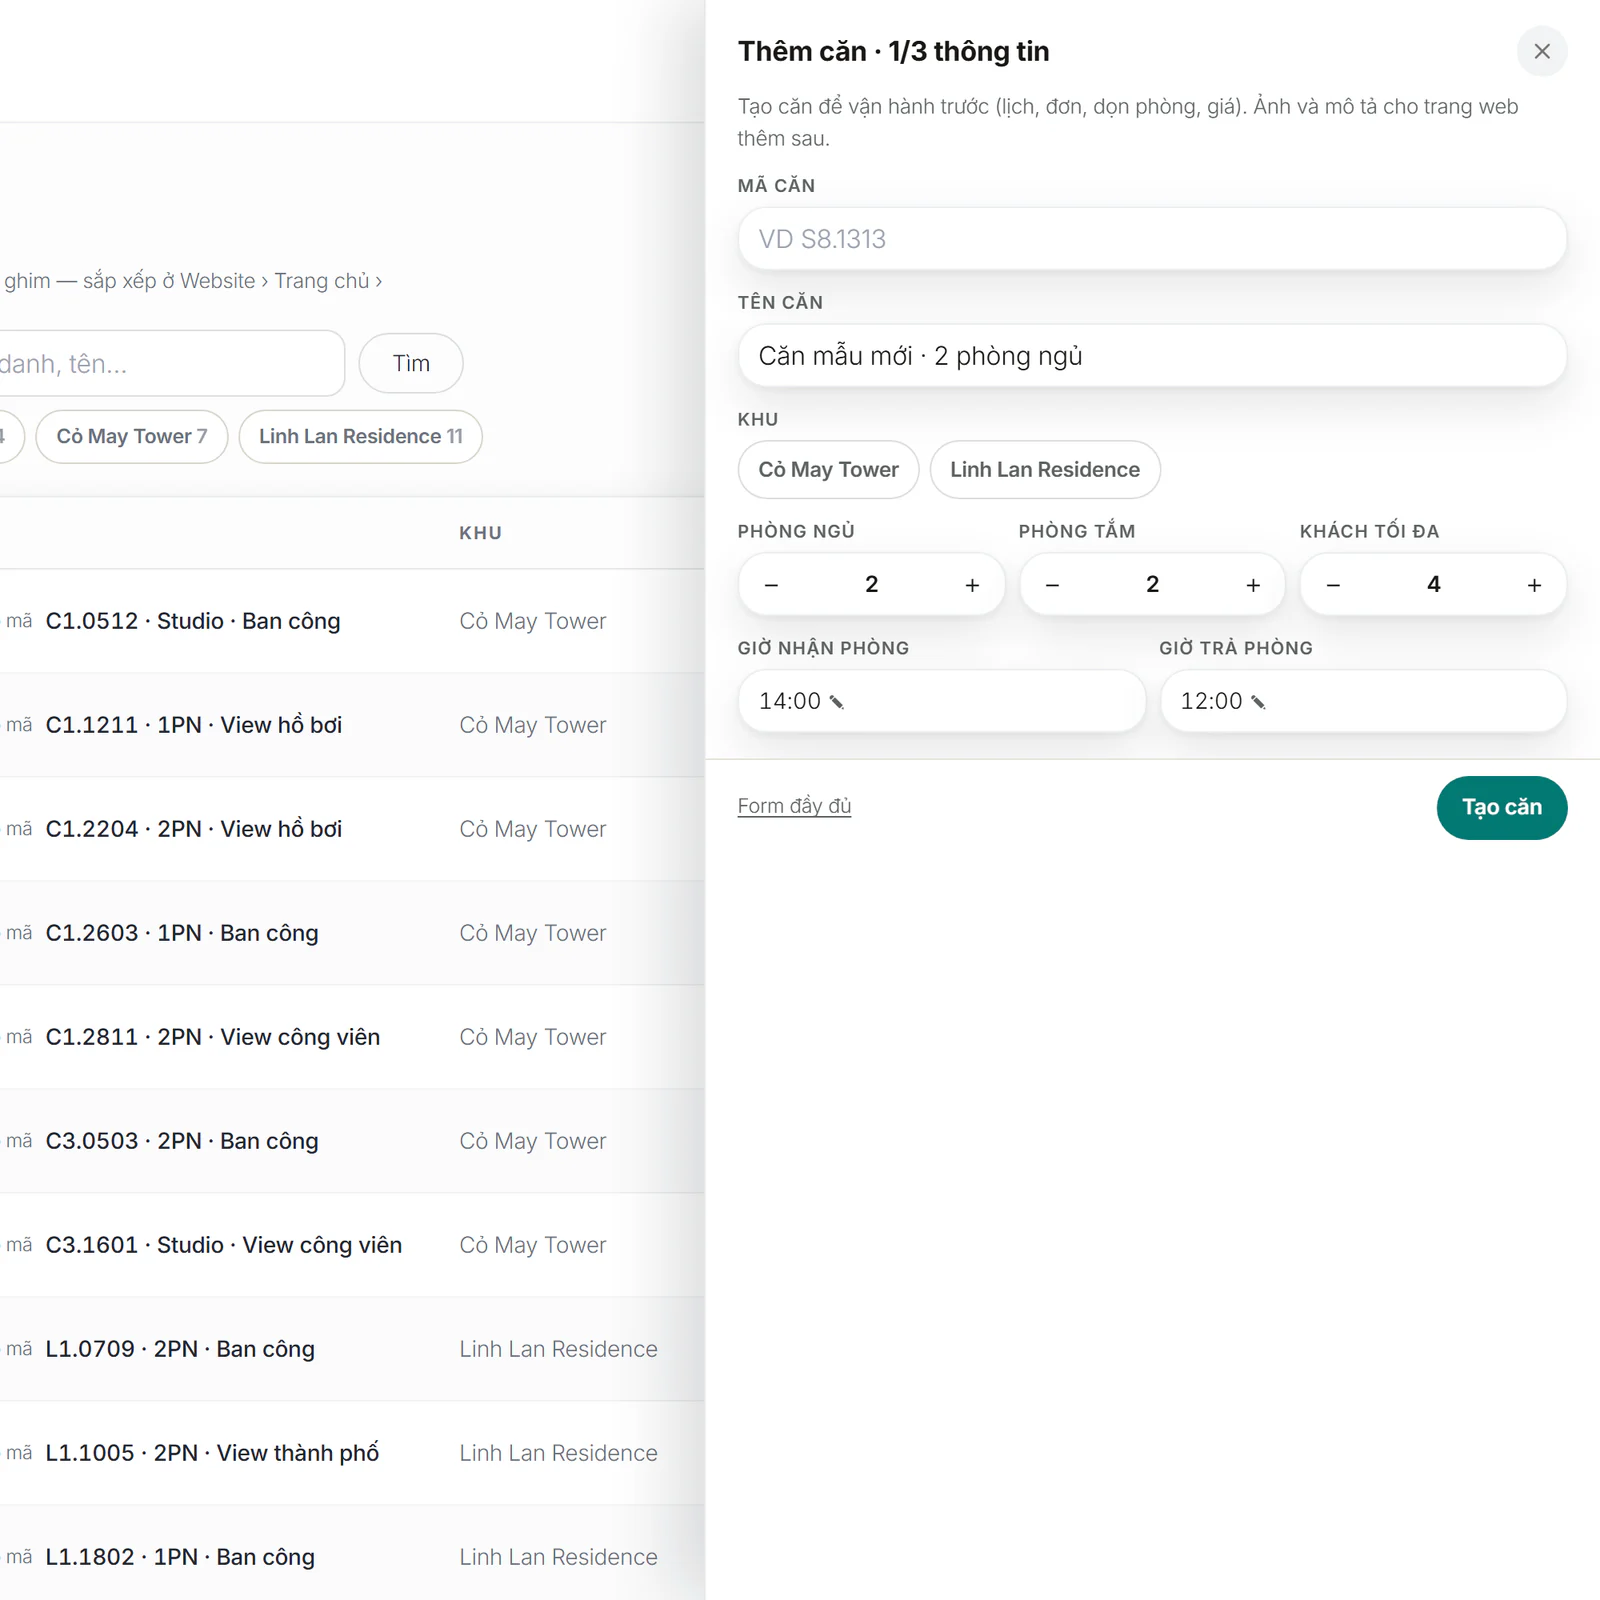This screenshot has height=1600, width=1600.
Task: Click Khu cell of row L1.1802
Action: coord(558,1557)
